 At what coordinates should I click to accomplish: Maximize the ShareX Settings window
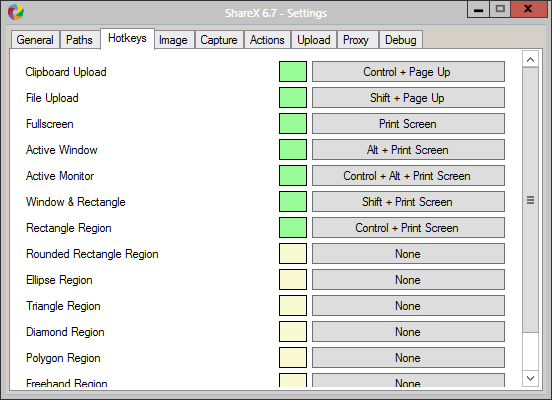point(500,9)
